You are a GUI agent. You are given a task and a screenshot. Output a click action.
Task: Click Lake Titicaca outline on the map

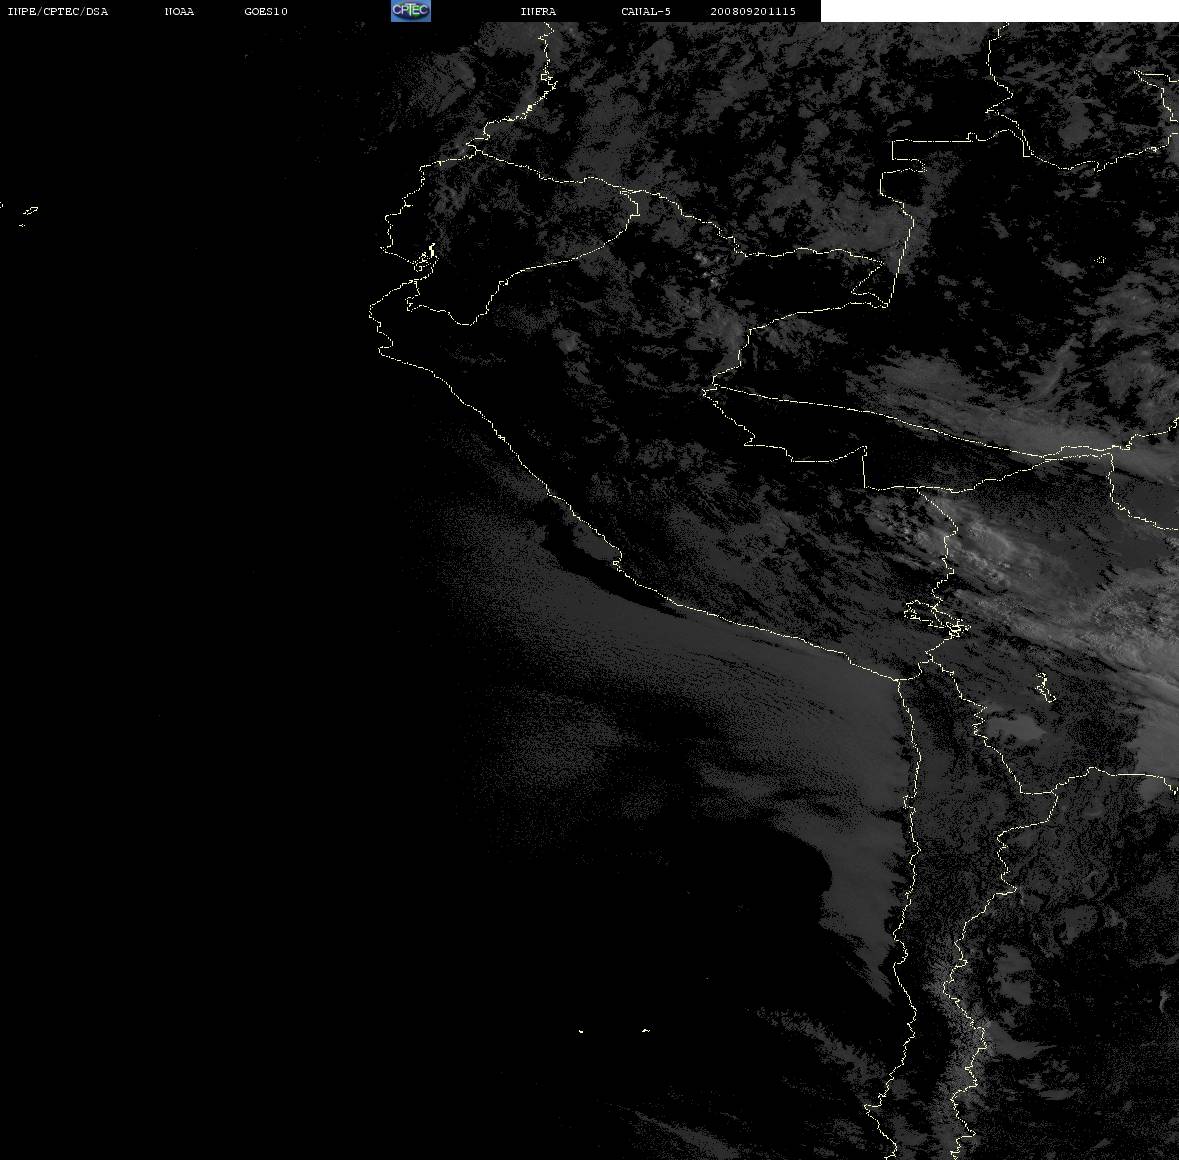(x=935, y=617)
